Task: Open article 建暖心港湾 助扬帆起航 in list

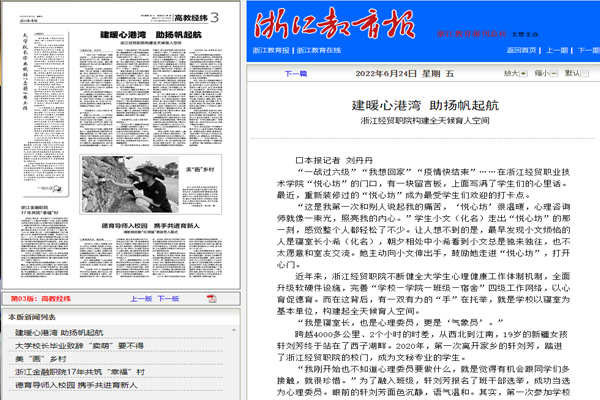Action: coord(60,331)
